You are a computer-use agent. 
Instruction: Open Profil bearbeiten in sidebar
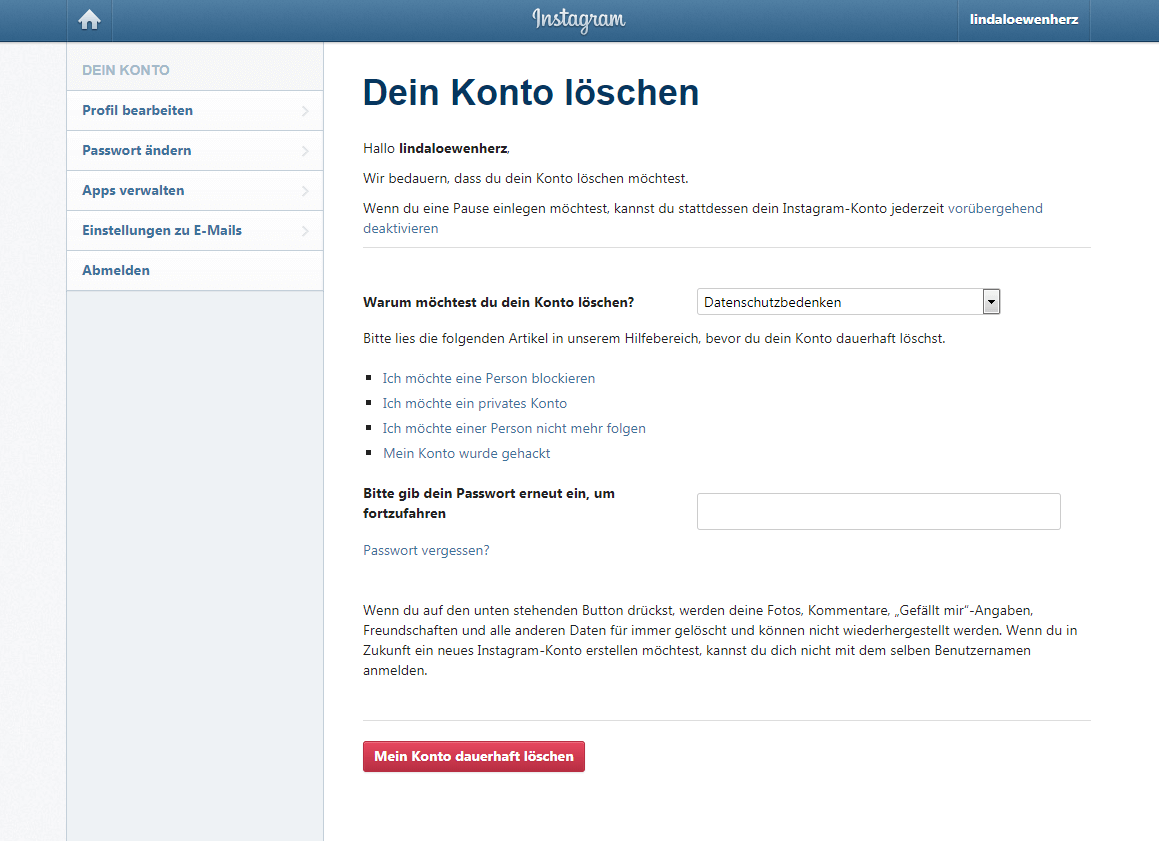click(138, 110)
